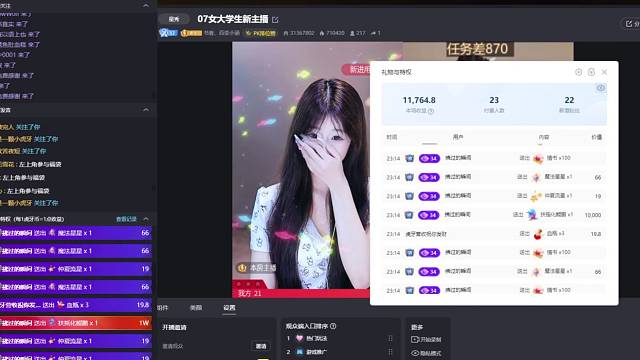The height and width of the screenshot is (360, 640).
Task: Click the new fans count 22
Action: click(x=569, y=100)
